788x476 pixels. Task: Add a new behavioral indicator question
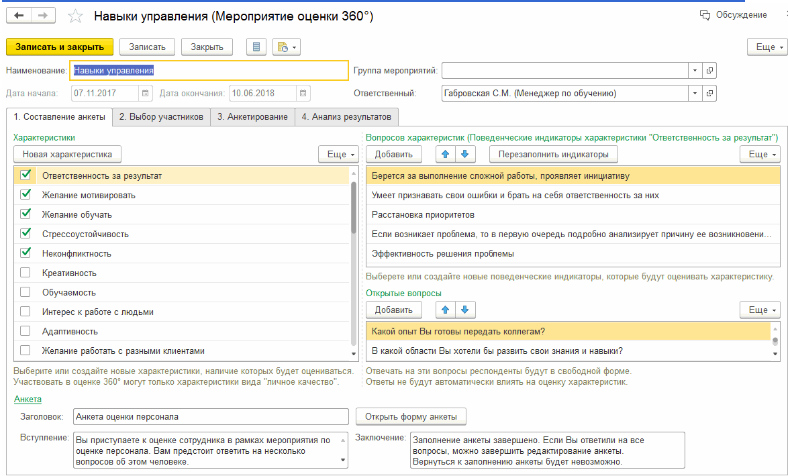point(393,154)
